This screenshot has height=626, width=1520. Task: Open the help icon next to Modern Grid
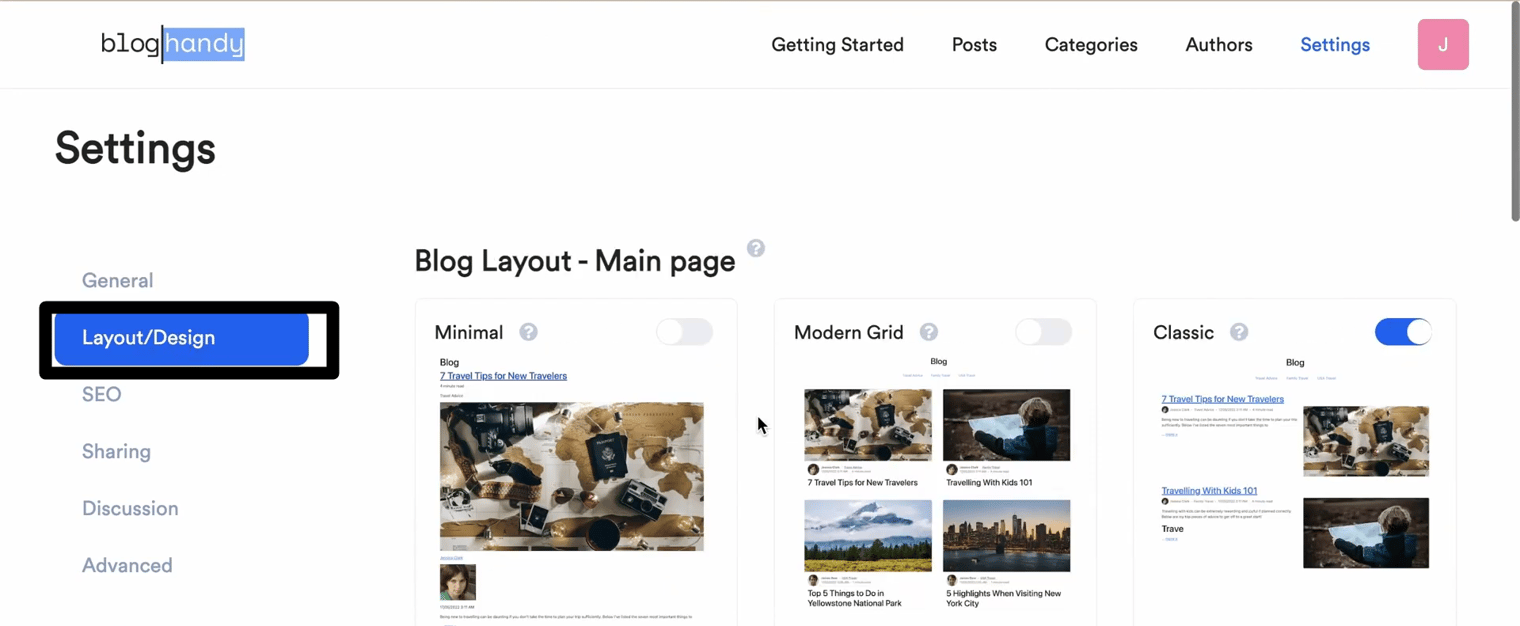(929, 332)
